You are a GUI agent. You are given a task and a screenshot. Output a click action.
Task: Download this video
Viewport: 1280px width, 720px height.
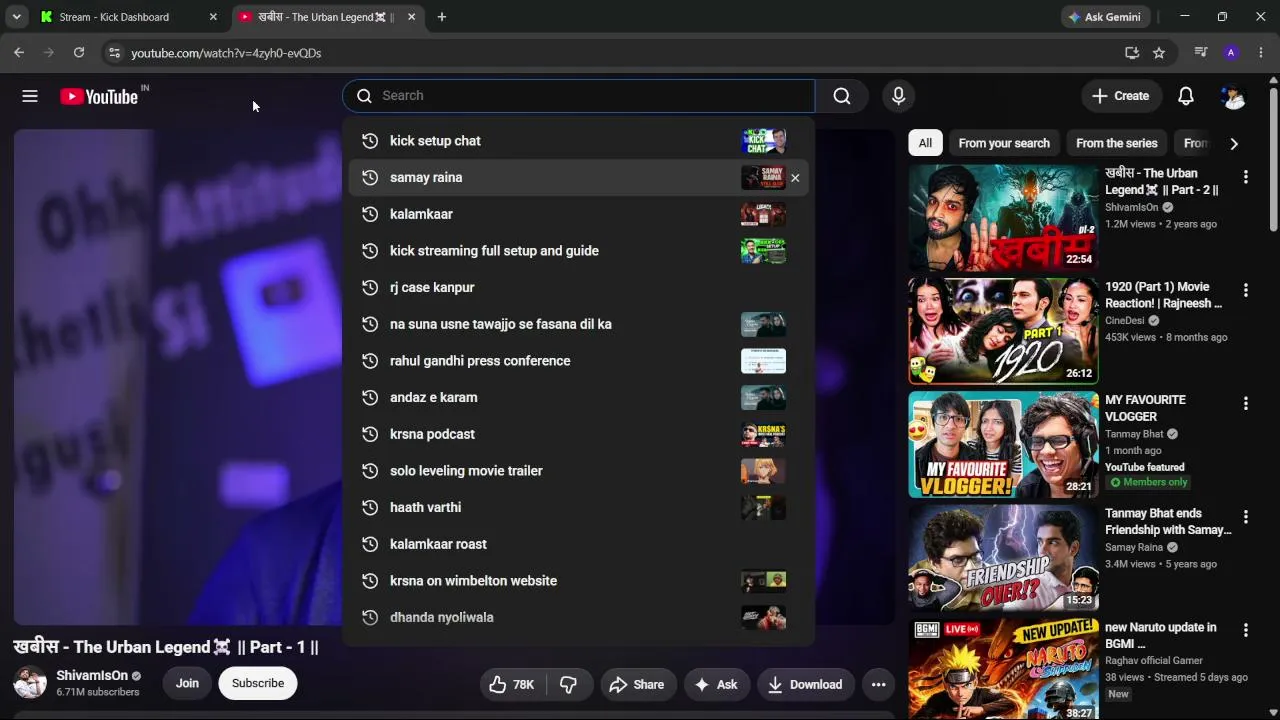pos(805,684)
